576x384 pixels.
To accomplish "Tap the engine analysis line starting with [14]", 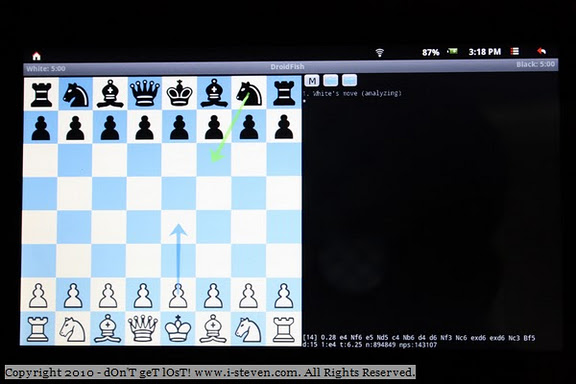I will [419, 337].
